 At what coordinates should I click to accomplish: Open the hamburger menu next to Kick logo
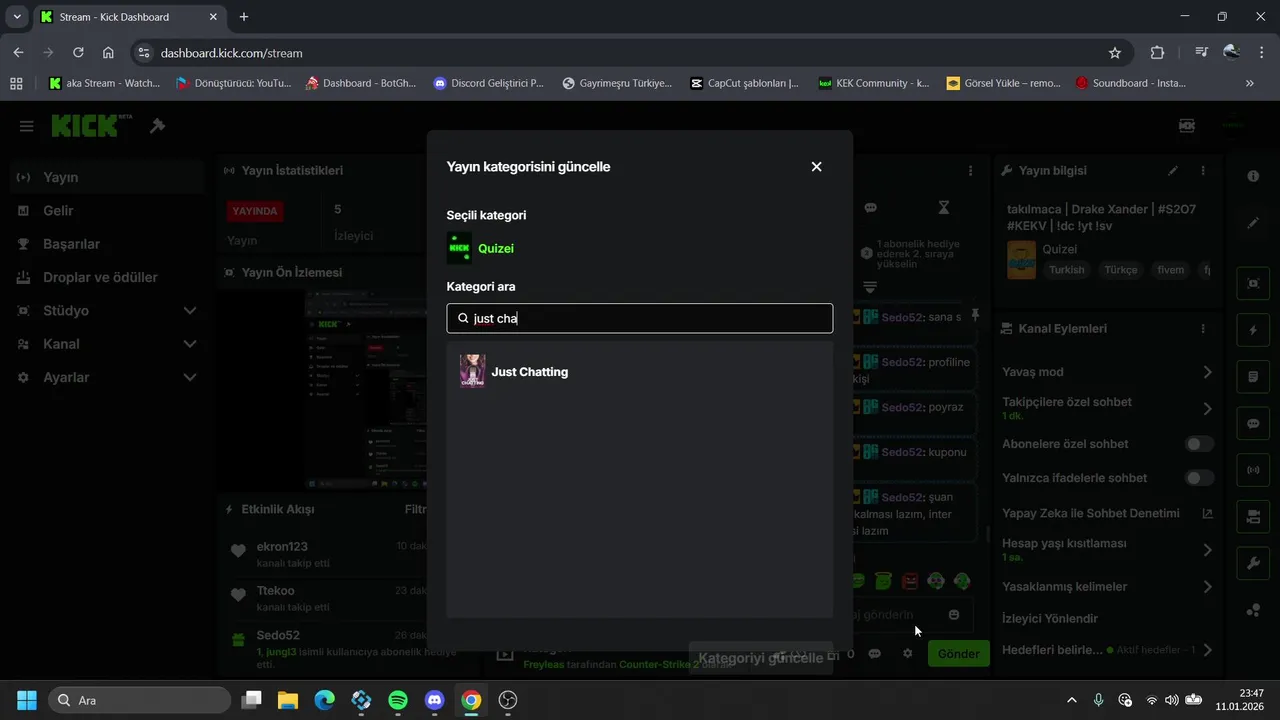27,126
